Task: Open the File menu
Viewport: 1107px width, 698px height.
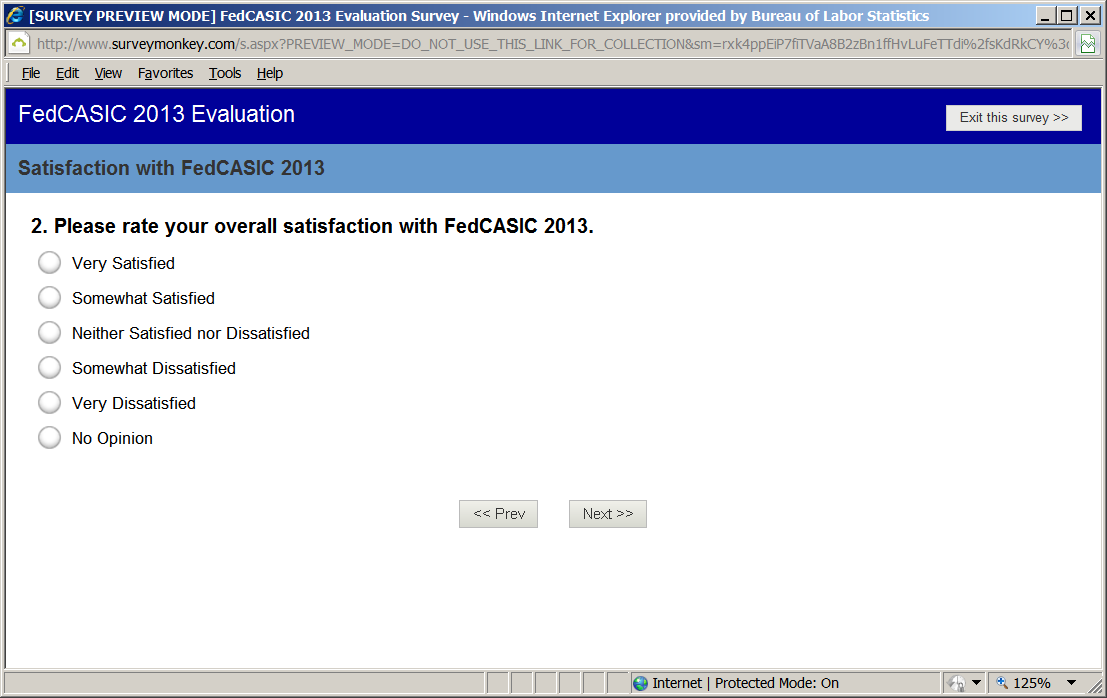Action: click(30, 73)
